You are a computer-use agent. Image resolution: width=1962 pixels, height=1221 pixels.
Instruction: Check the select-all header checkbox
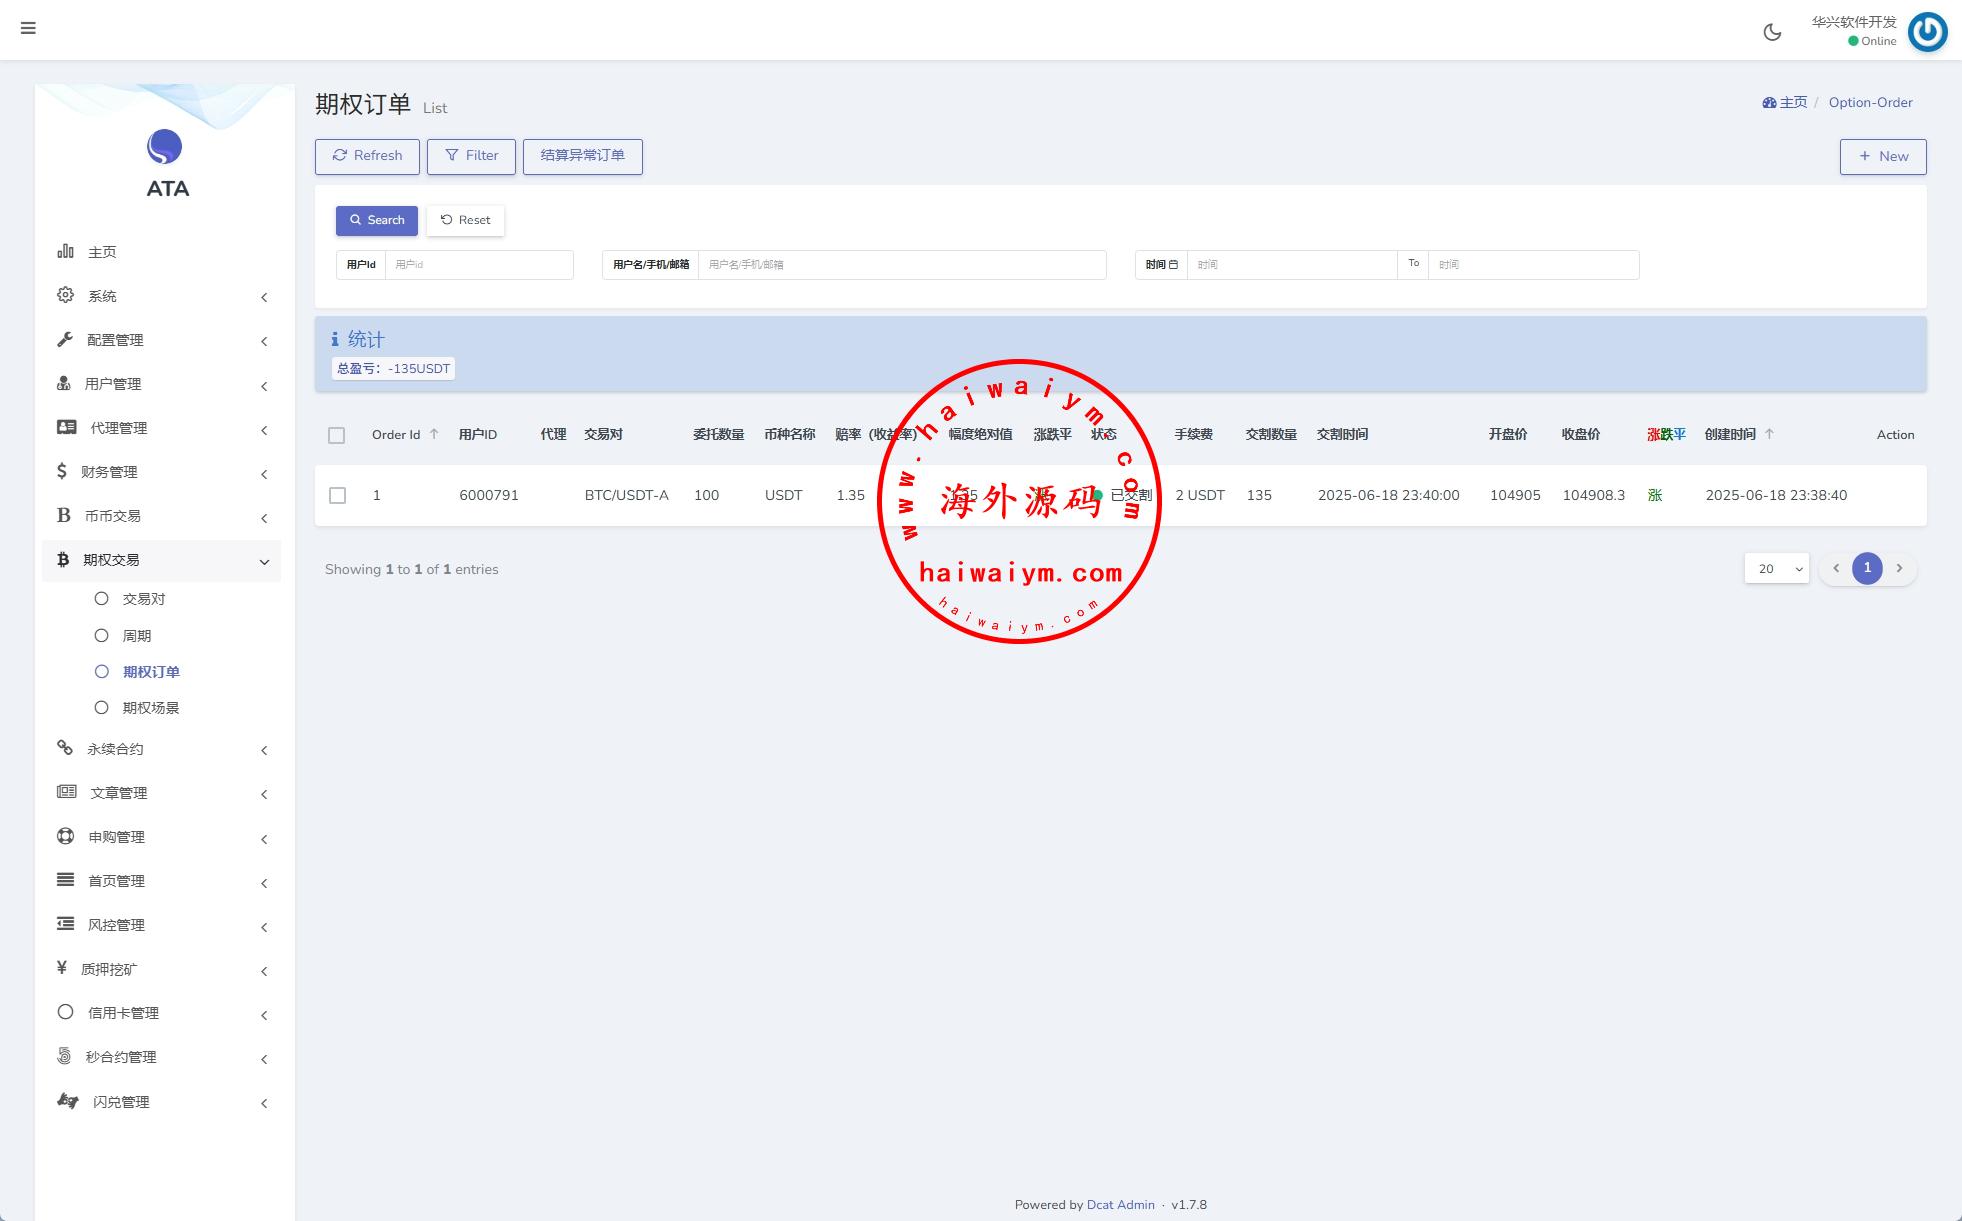337,435
